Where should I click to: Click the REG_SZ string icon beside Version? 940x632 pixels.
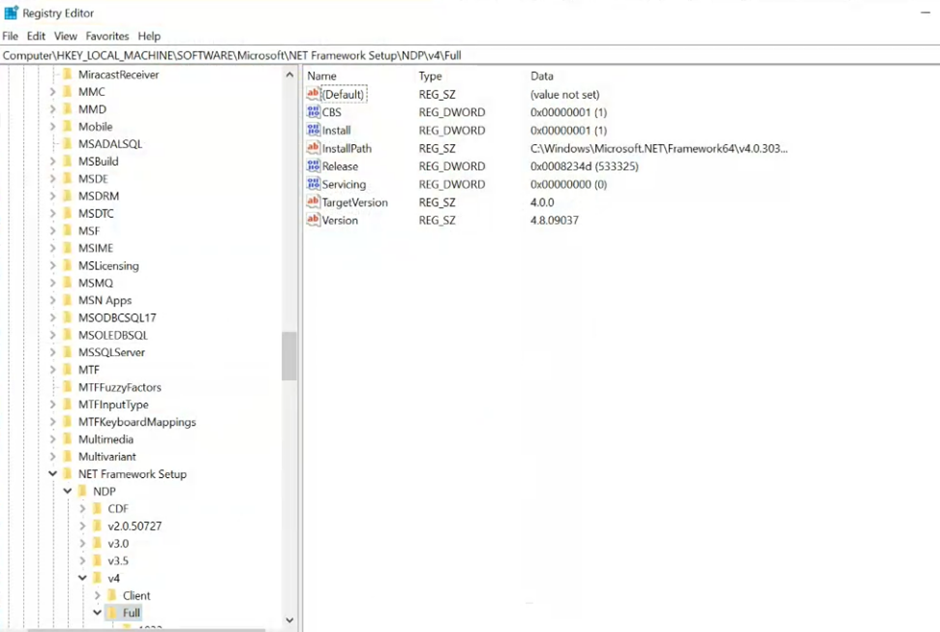click(x=315, y=220)
